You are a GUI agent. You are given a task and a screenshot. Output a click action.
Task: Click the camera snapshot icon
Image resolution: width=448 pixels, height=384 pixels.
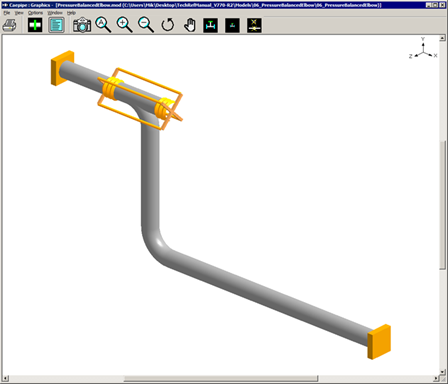[82, 25]
